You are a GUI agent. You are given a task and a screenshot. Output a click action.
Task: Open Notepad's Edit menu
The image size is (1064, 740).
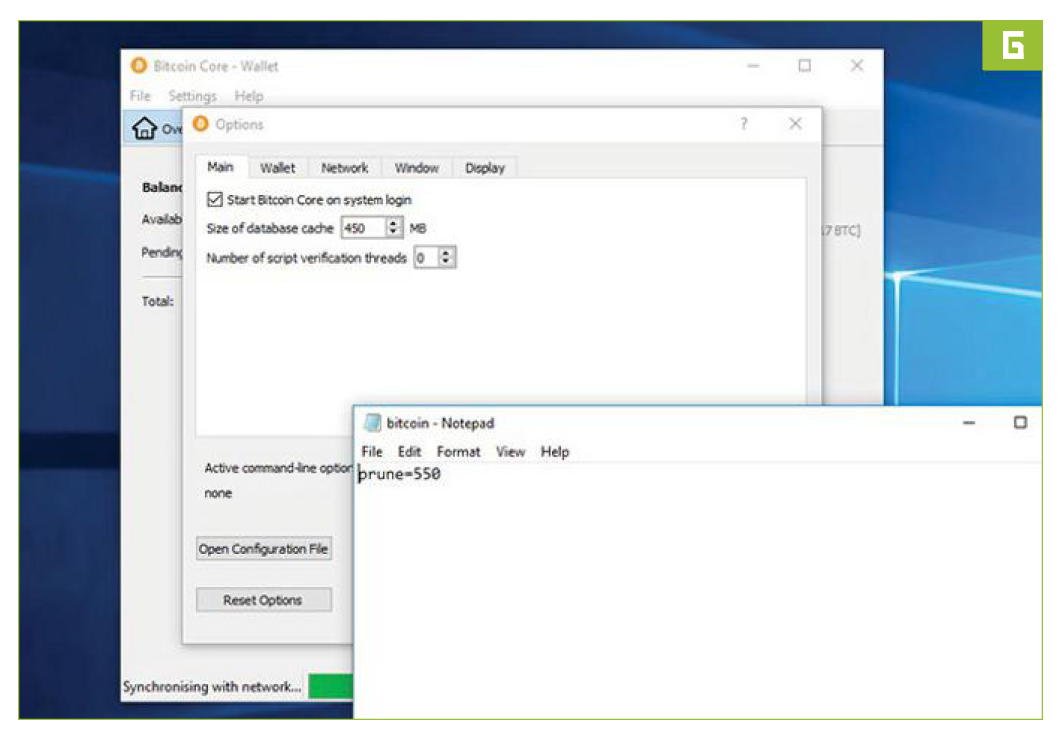coord(409,451)
